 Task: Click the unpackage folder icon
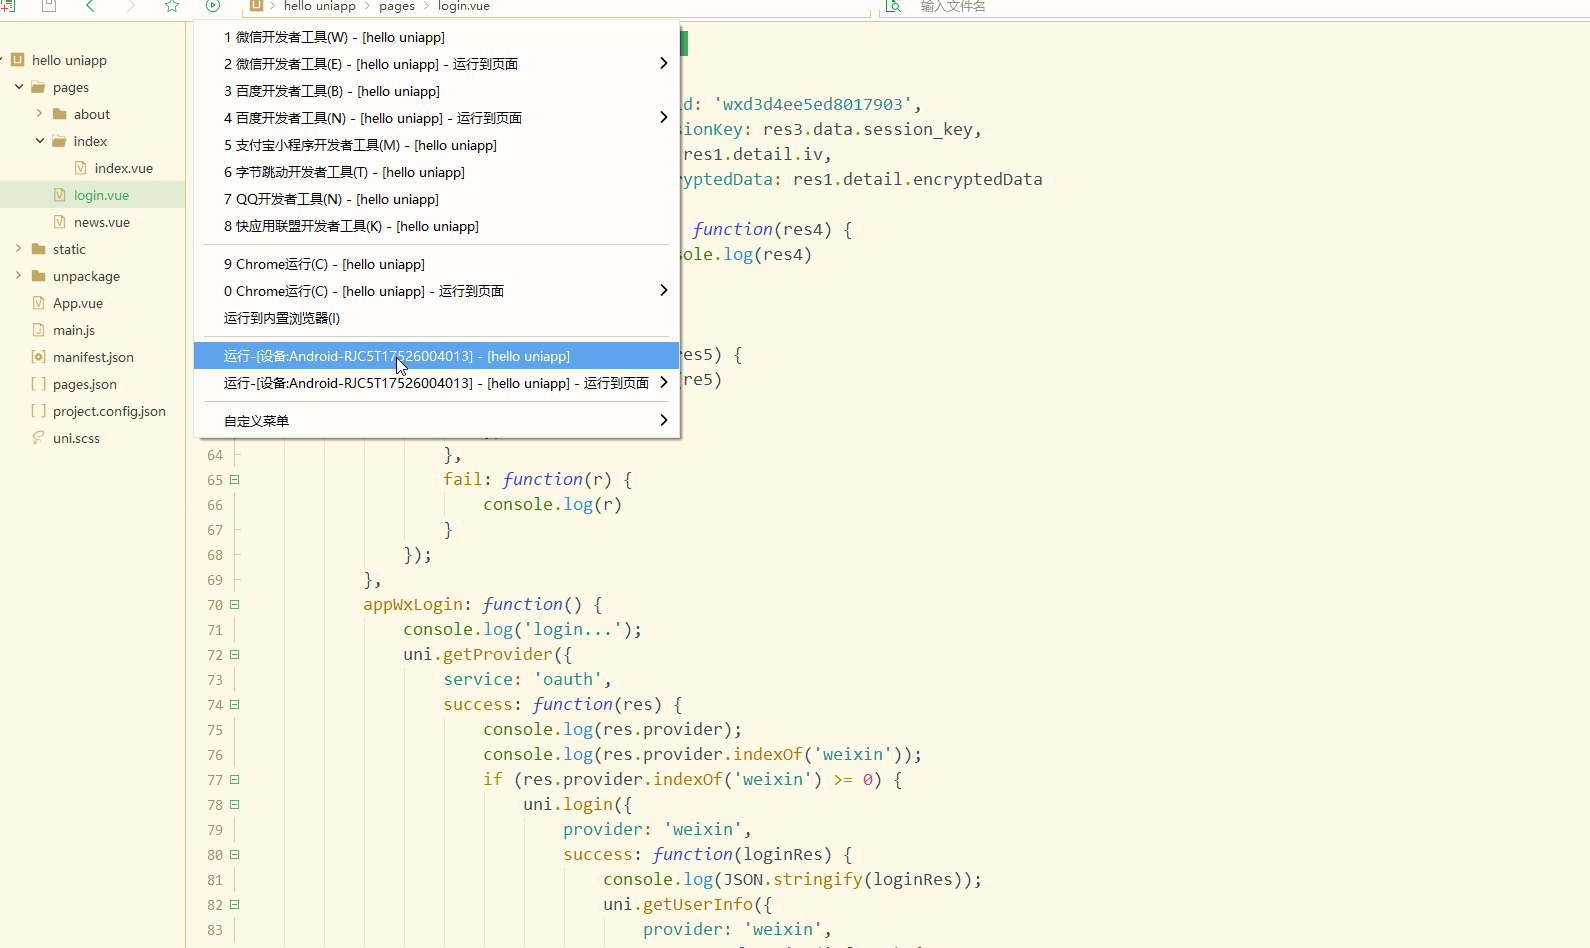[x=39, y=276]
